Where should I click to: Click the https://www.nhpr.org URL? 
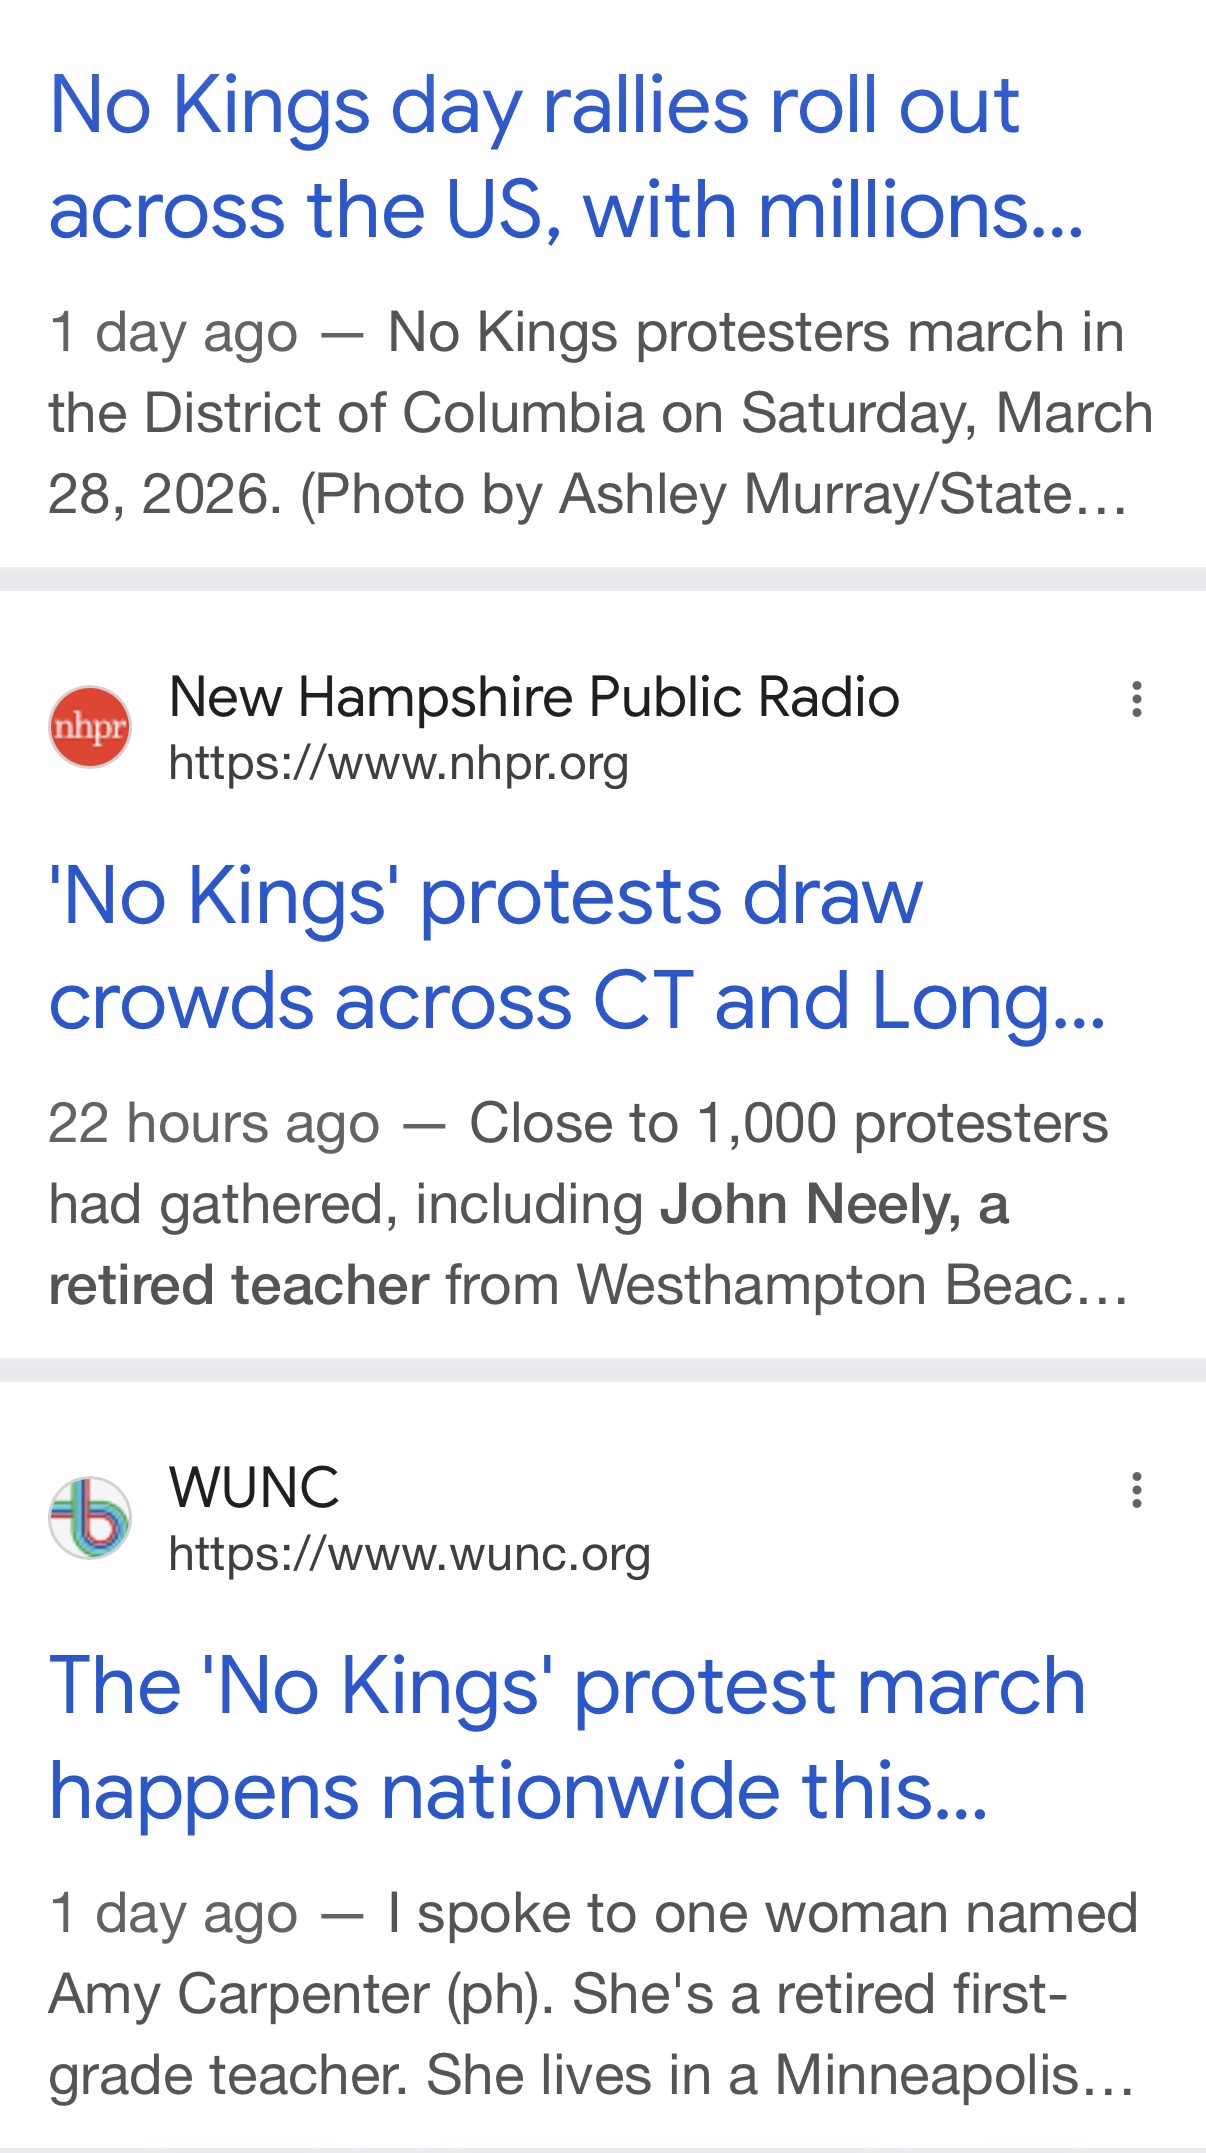pos(398,764)
